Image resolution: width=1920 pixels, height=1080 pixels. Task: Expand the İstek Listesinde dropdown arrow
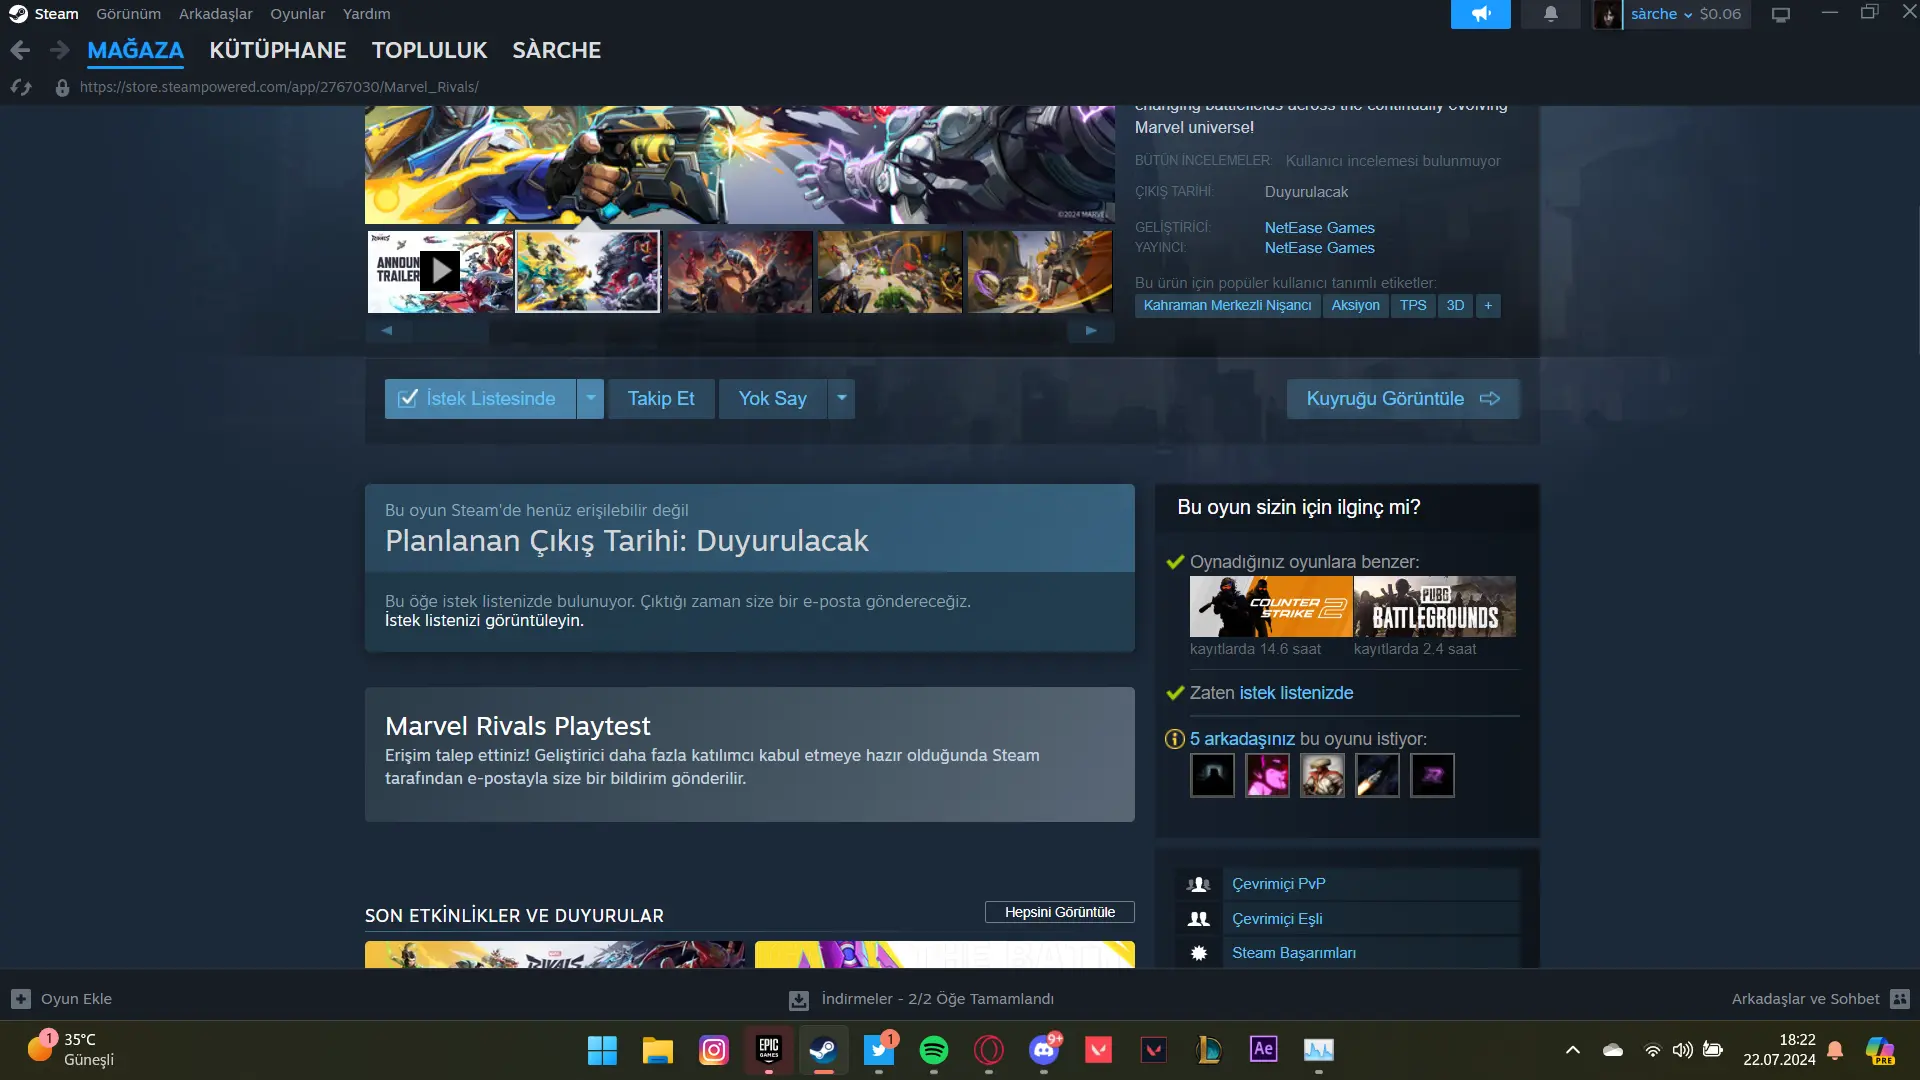(591, 399)
